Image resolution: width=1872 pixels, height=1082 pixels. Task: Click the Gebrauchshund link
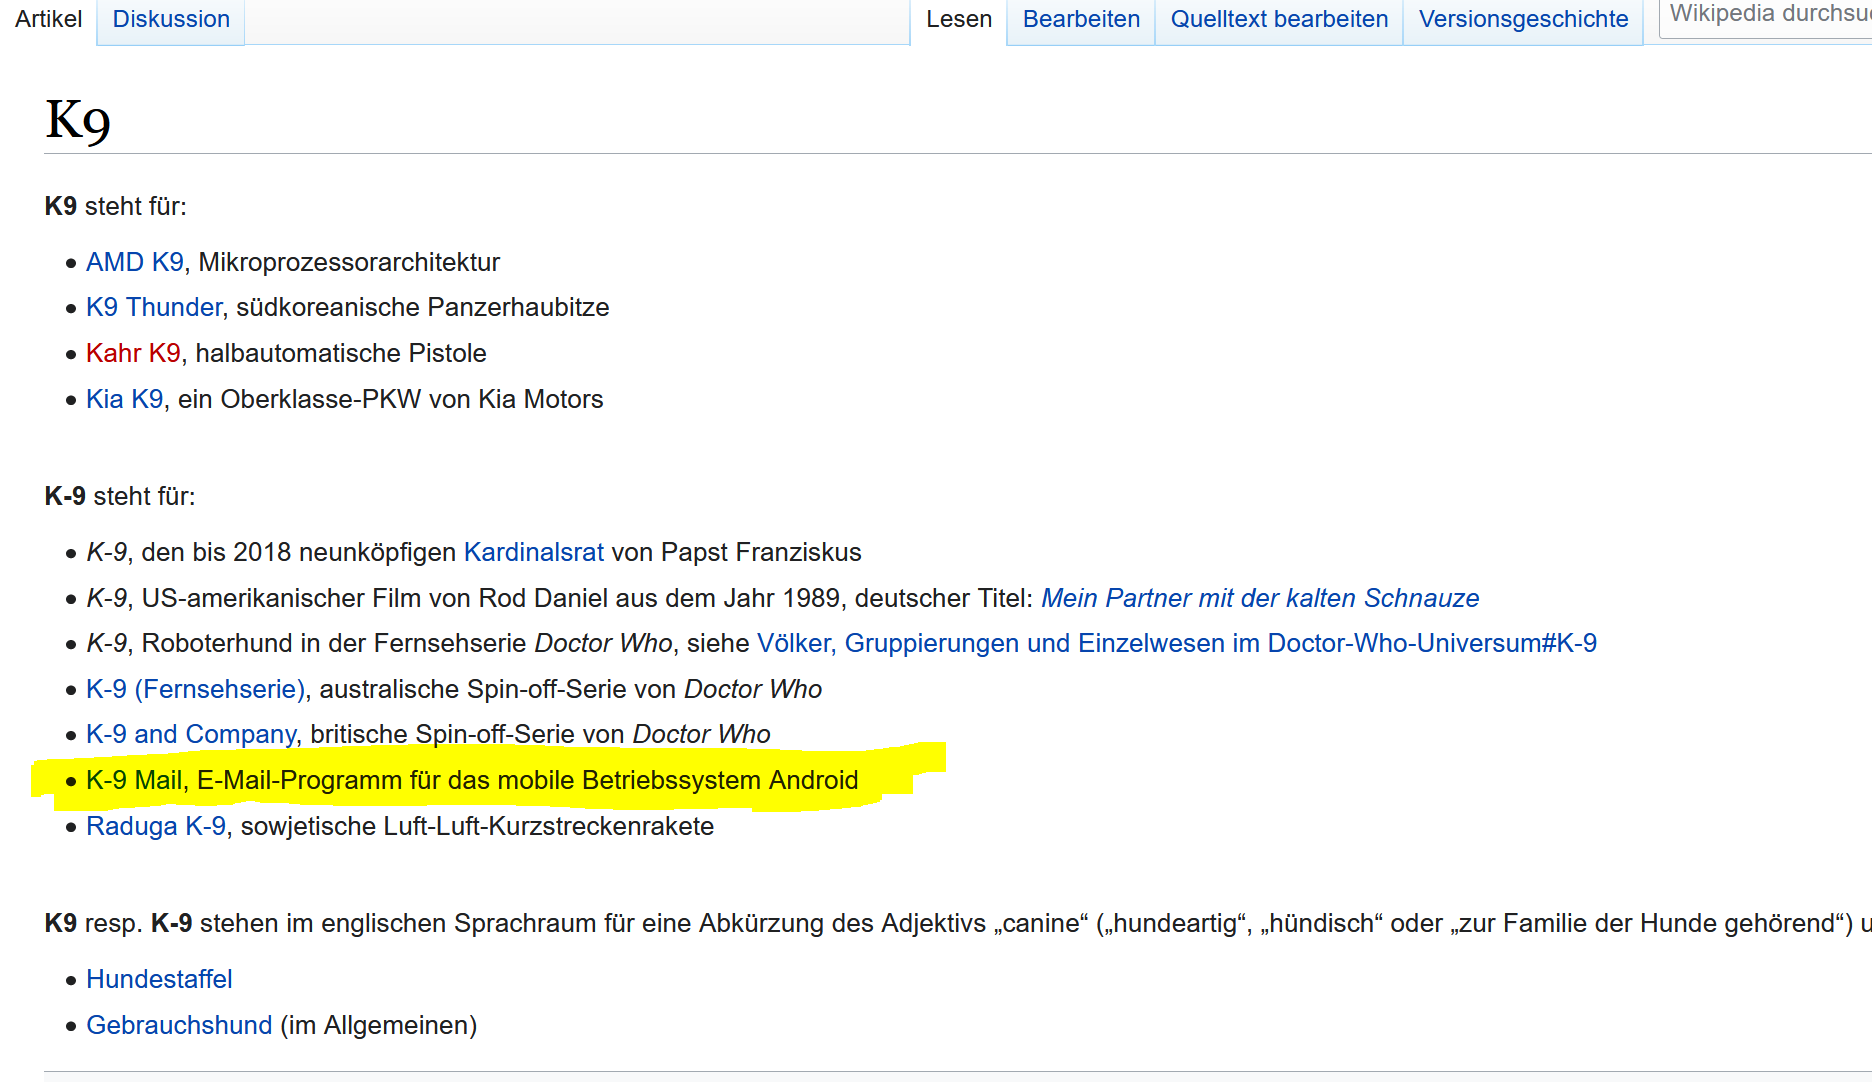click(179, 1025)
